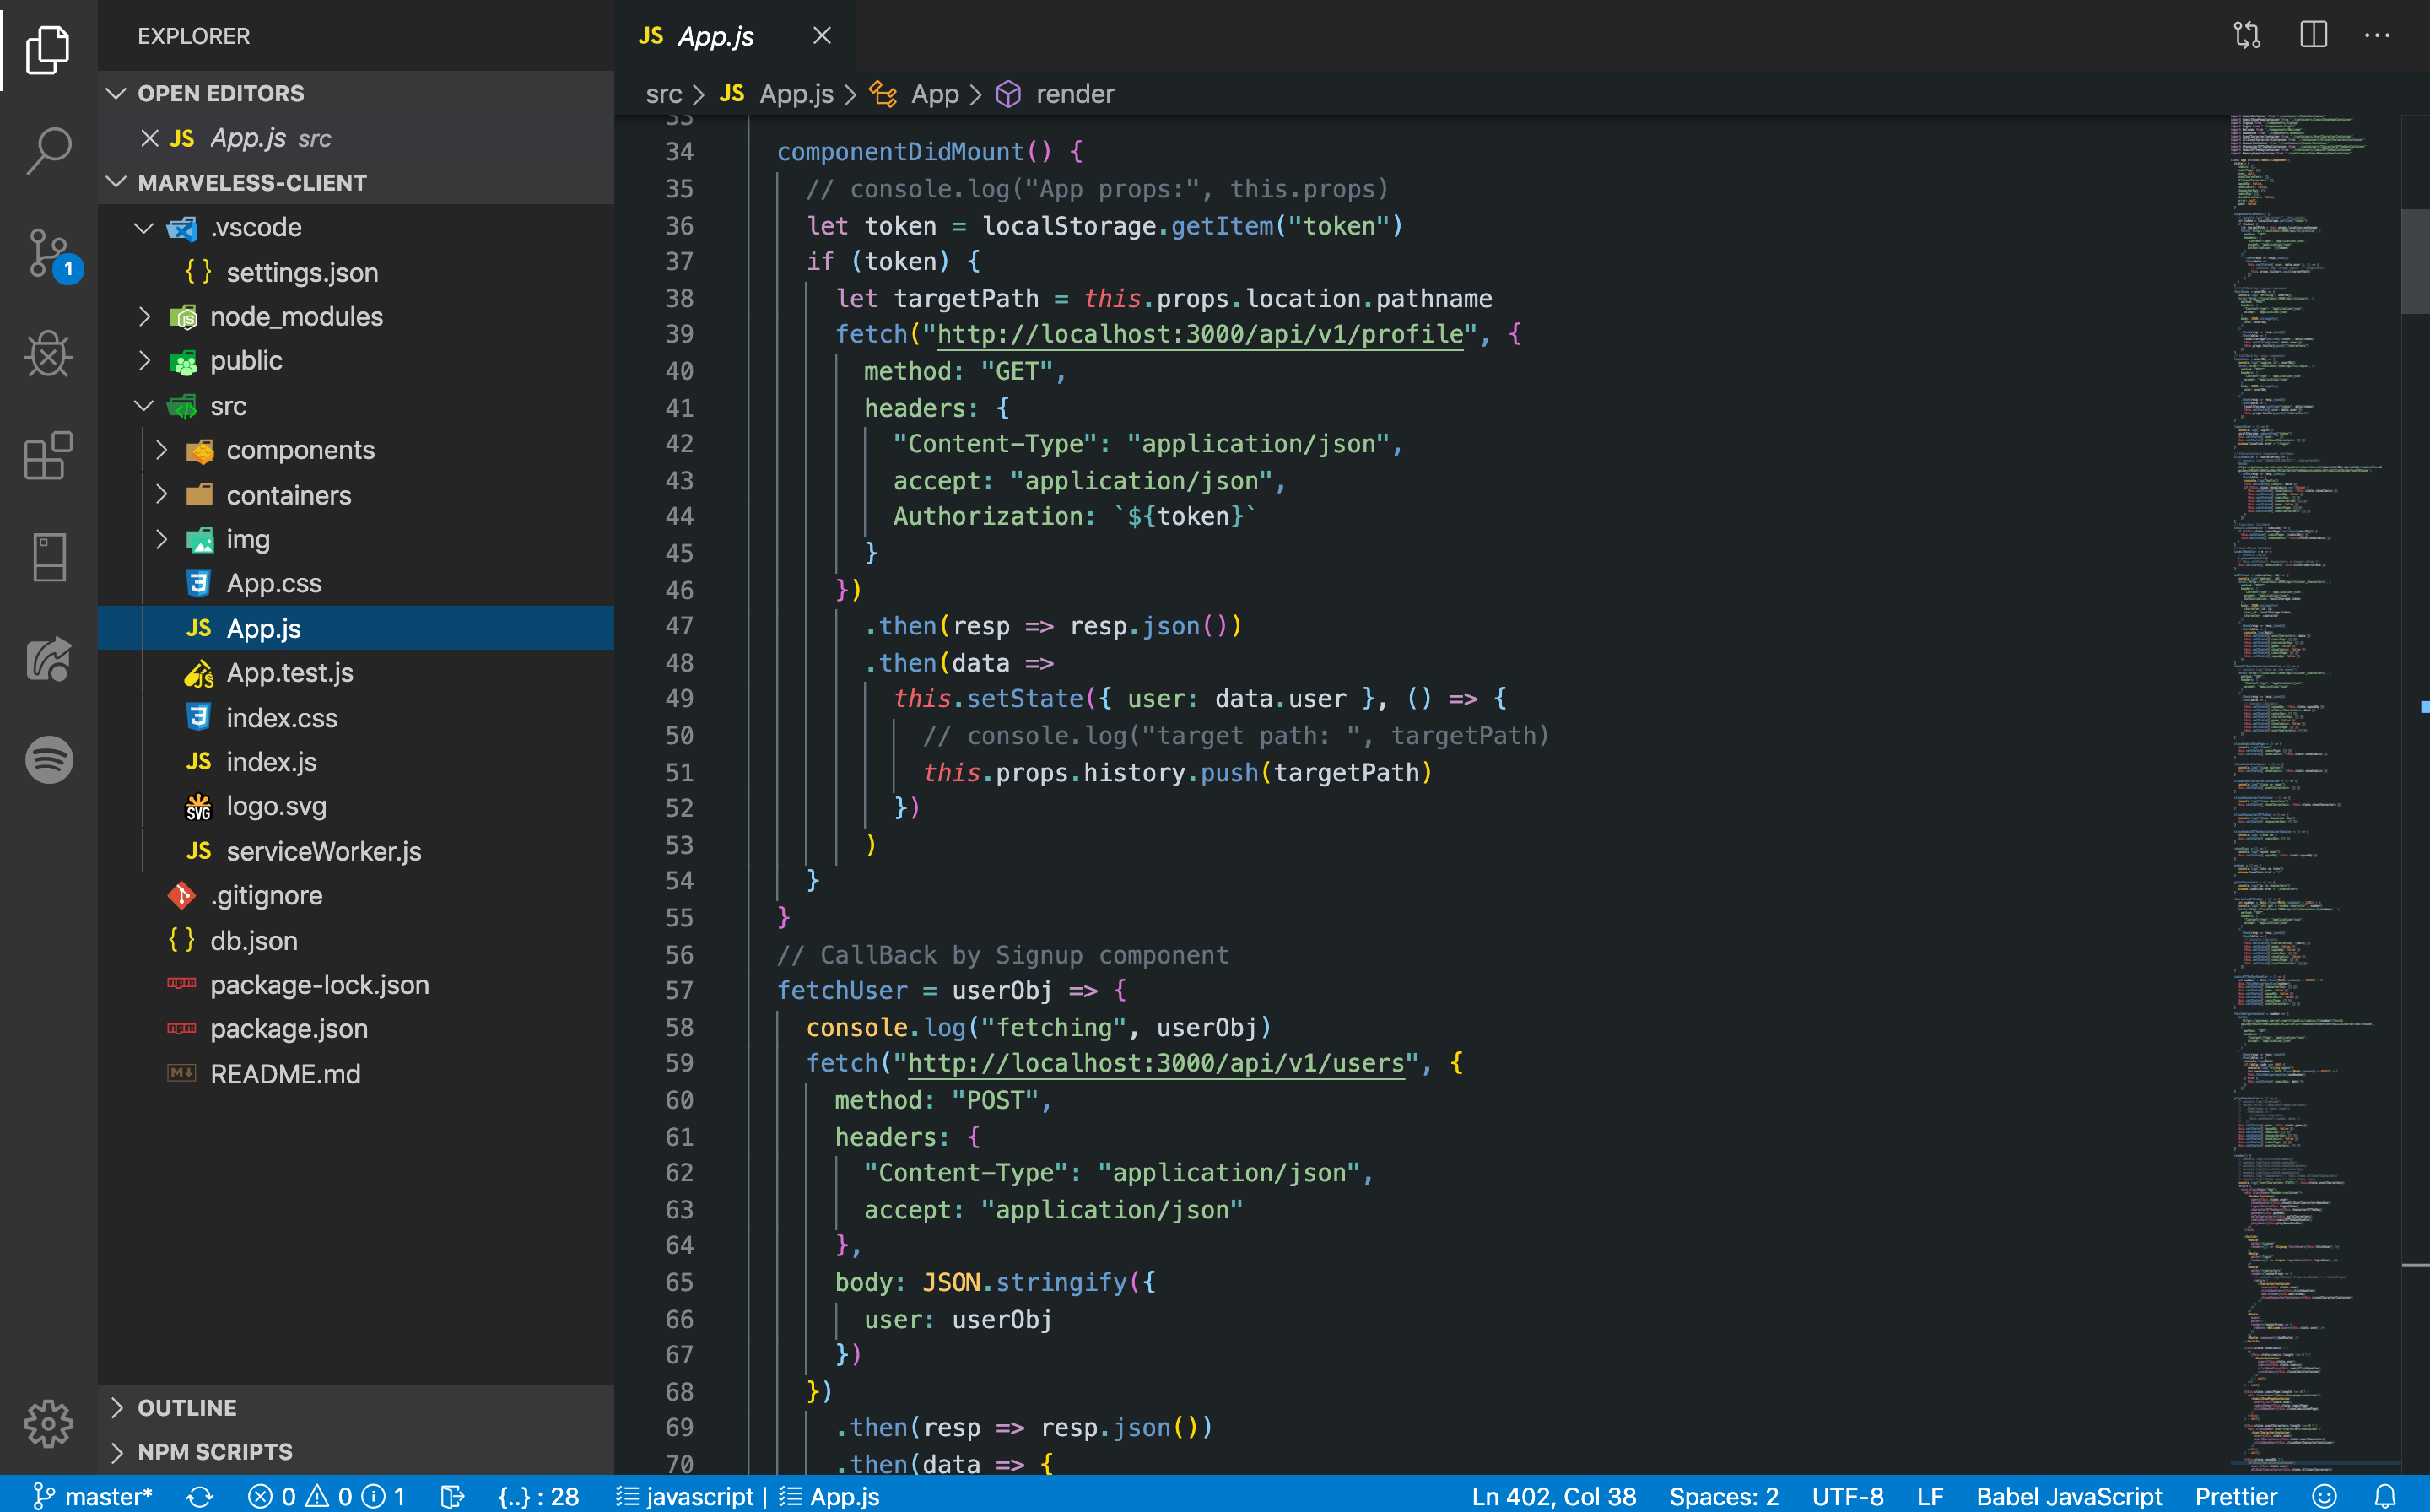This screenshot has width=2430, height=1512.
Task: Click the Open Changes compare icon
Action: [x=2247, y=36]
